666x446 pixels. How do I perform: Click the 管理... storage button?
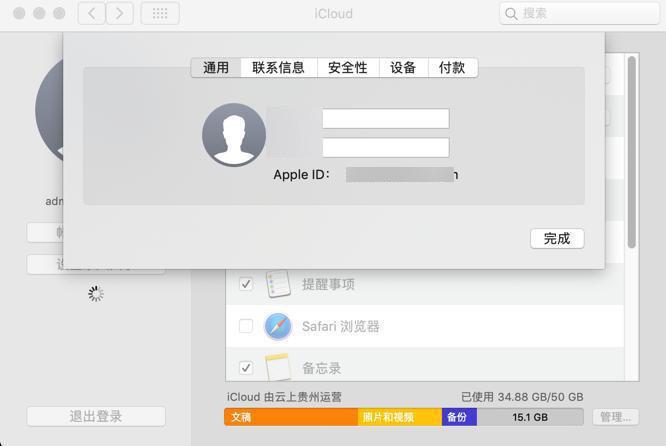[615, 417]
